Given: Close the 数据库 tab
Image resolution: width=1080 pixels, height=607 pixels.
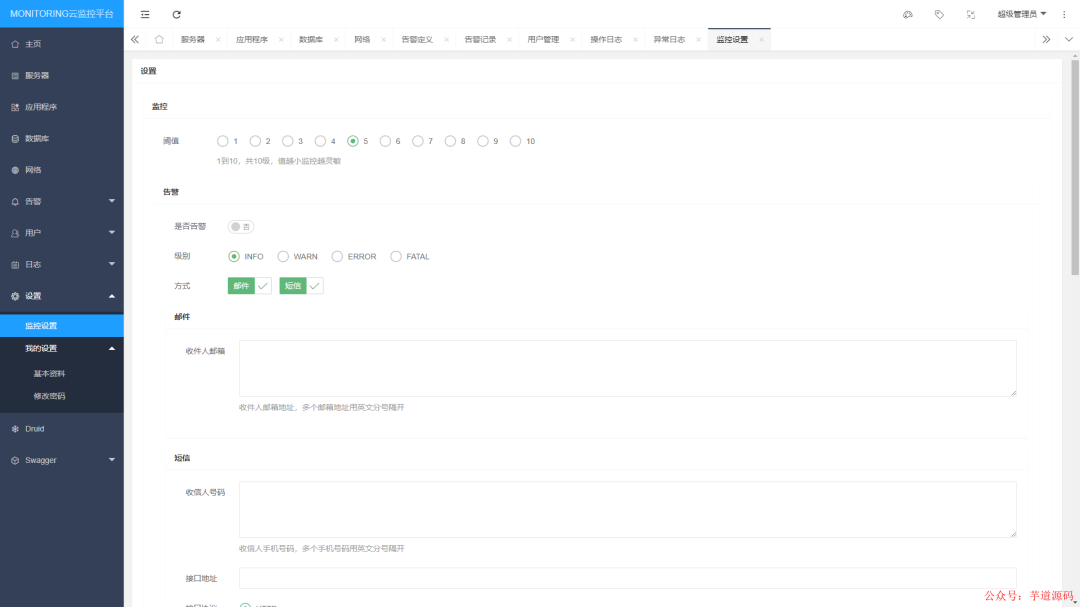Looking at the screenshot, I should [336, 40].
